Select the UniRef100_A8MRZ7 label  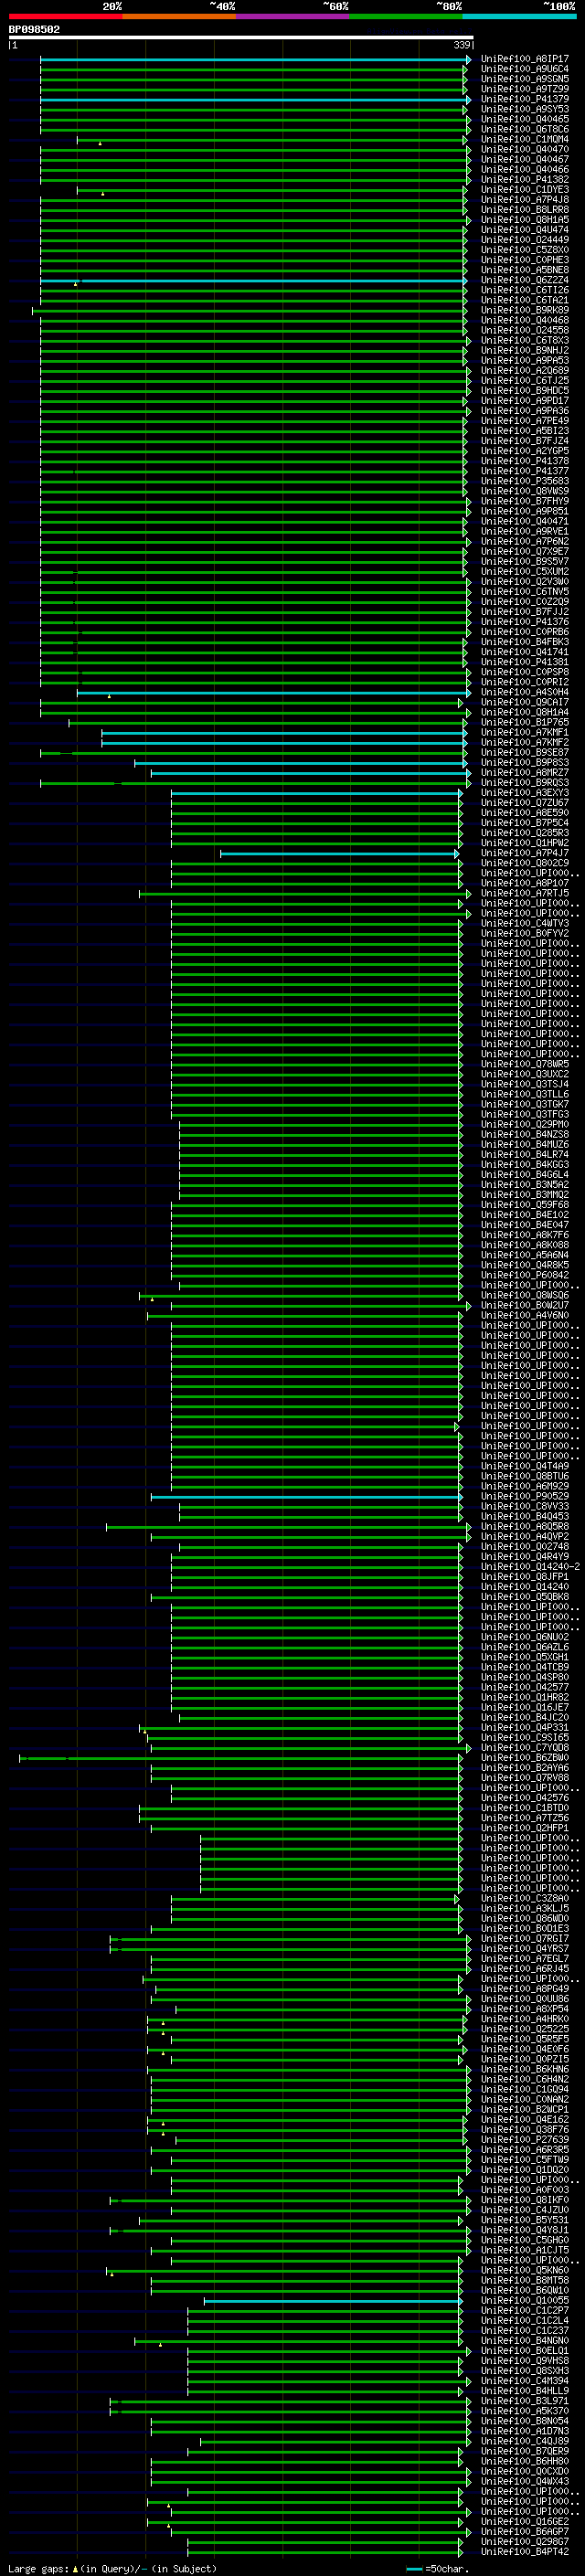tap(524, 772)
